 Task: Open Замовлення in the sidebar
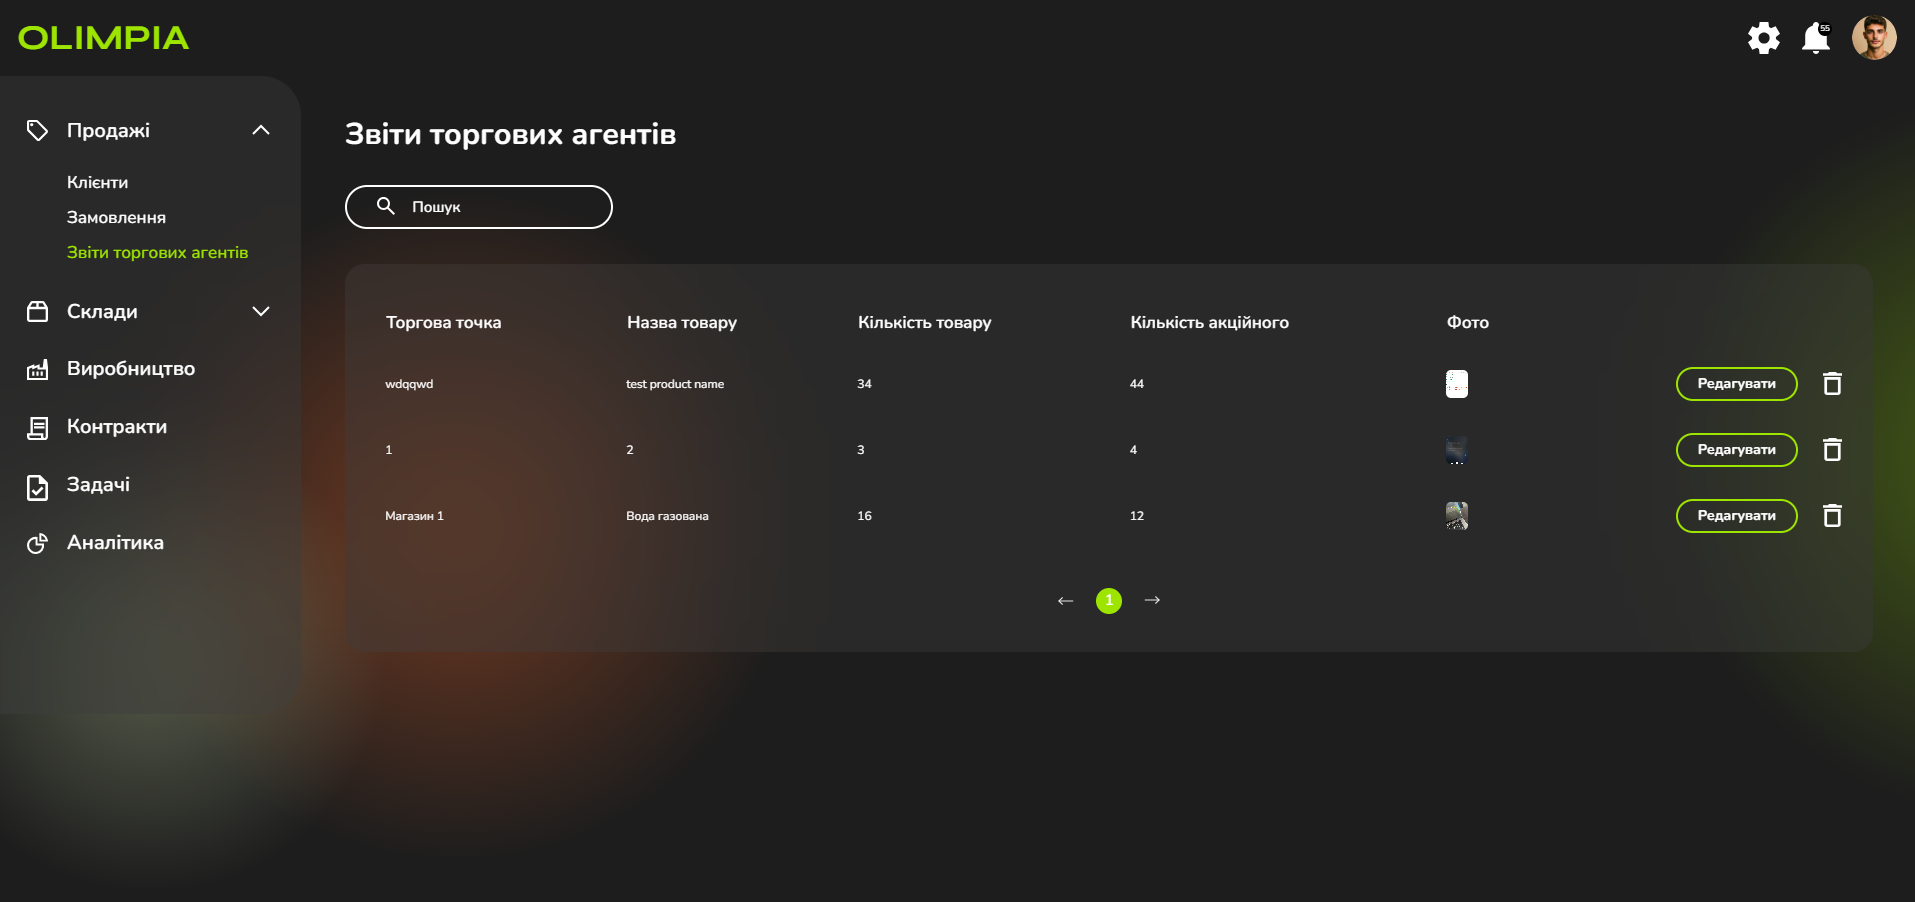(x=116, y=217)
